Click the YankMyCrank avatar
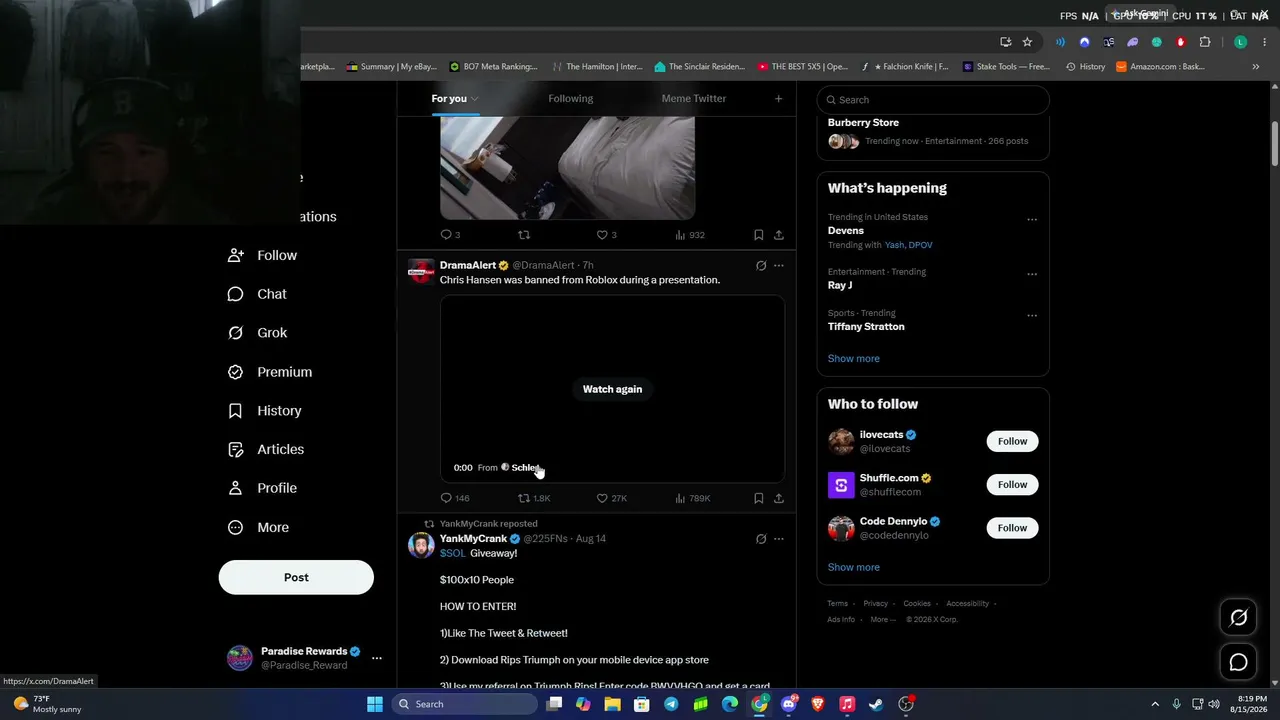Screen dimensions: 1280x720 coord(421,545)
